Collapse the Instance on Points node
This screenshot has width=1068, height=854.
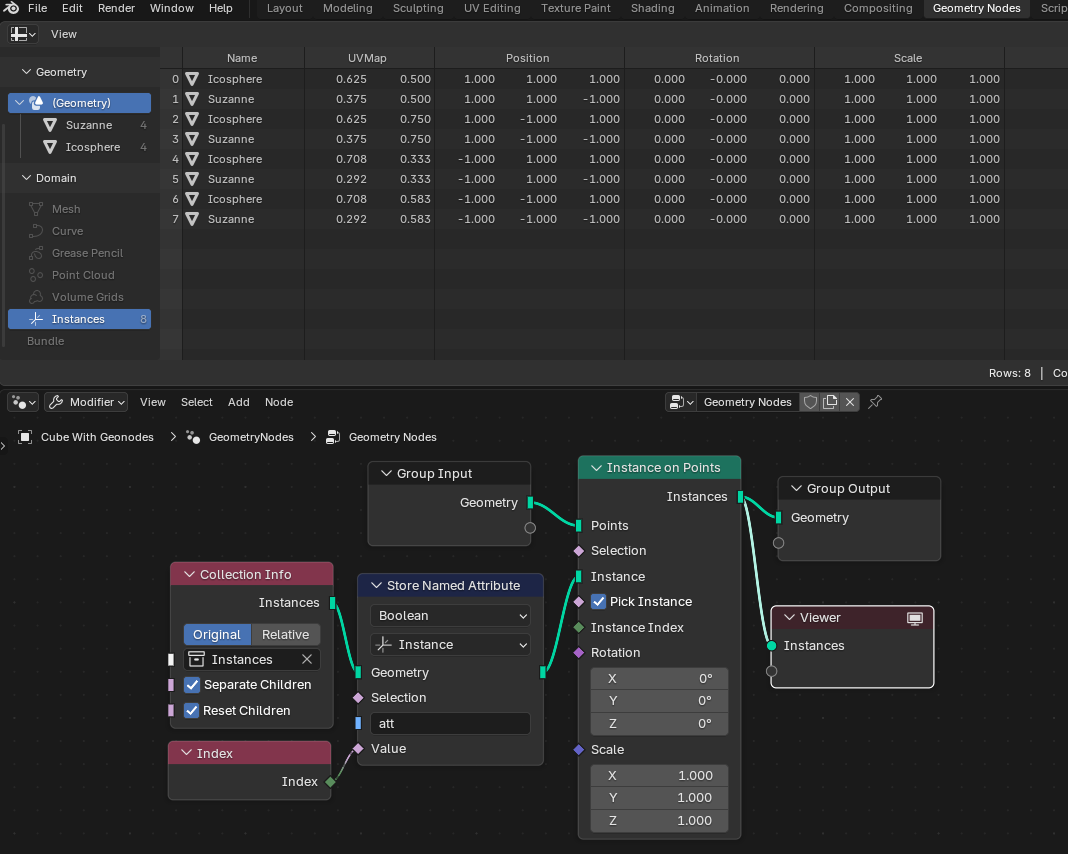tap(597, 468)
